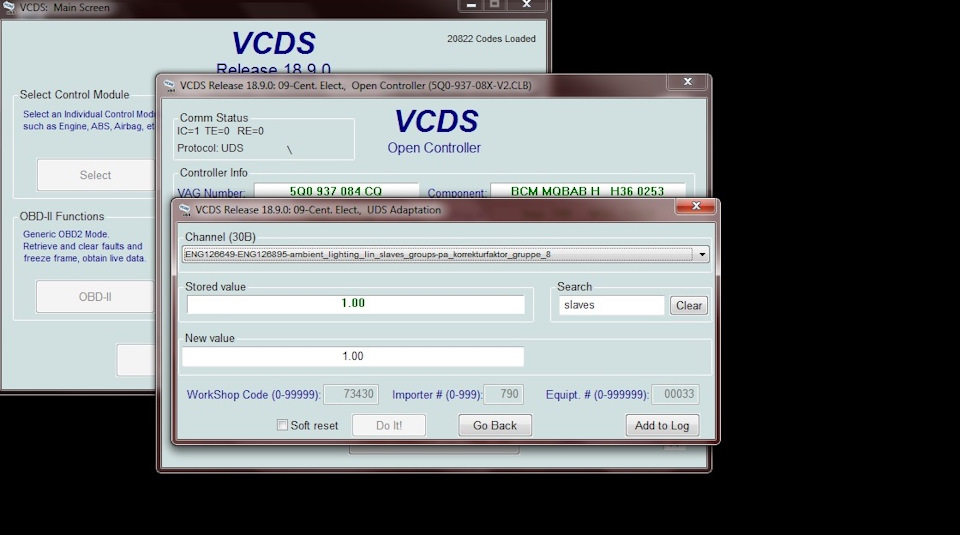Toggle the Soft reset checkbox
Screen dimensions: 960x535
point(282,425)
